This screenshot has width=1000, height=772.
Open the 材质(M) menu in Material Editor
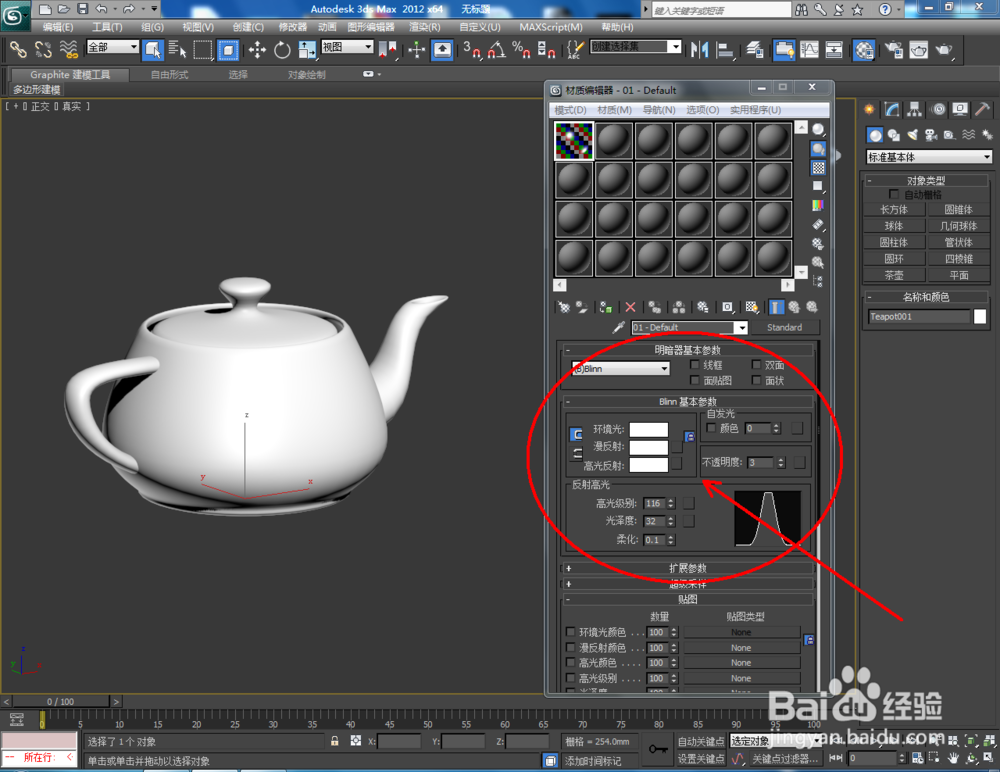point(614,110)
